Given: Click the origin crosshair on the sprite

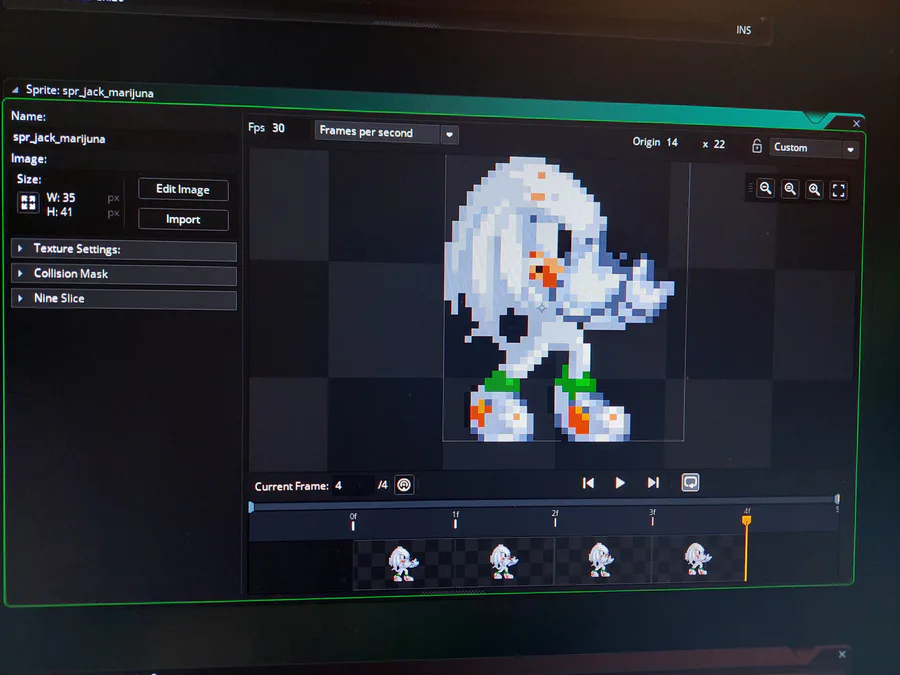Looking at the screenshot, I should [x=542, y=308].
